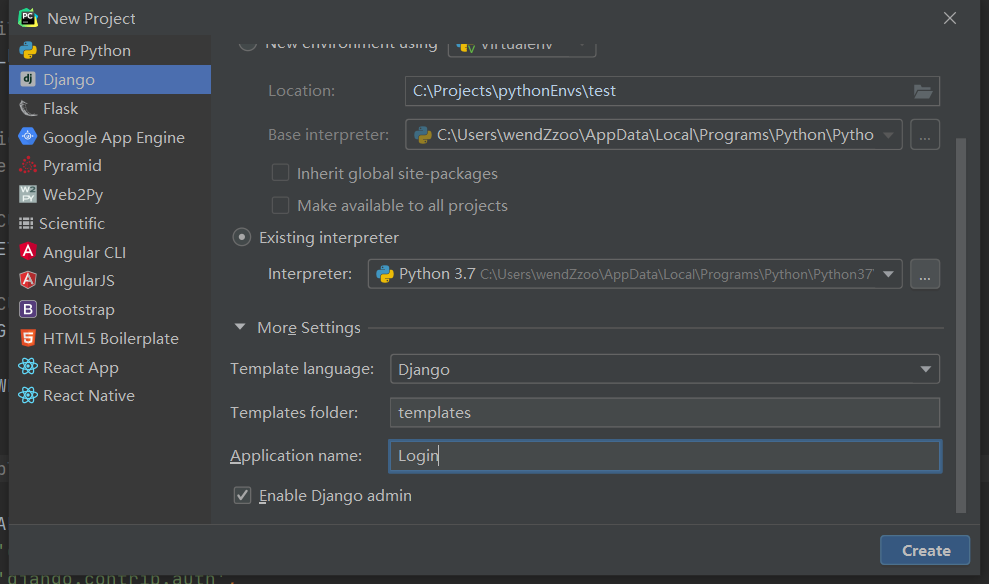Select React App project type

pos(110,366)
